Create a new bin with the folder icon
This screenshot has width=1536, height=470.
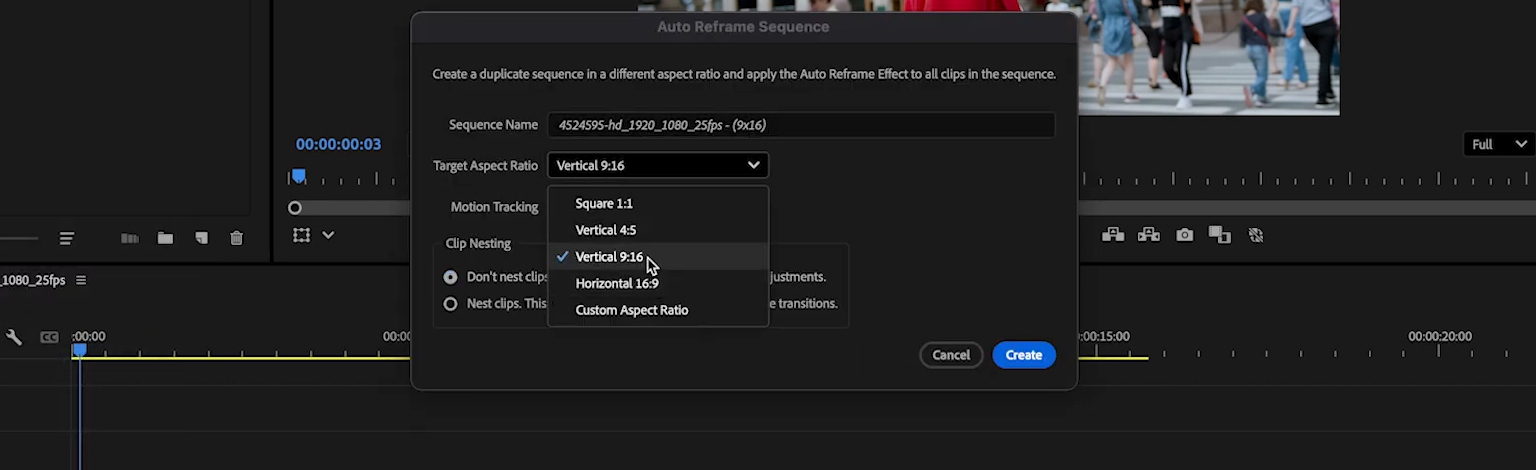165,238
